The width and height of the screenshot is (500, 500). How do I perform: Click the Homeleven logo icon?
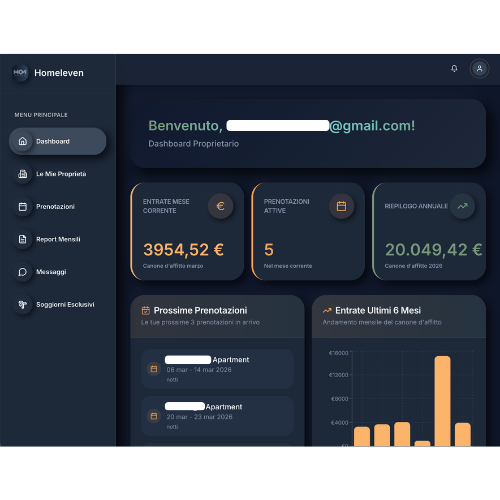20,73
